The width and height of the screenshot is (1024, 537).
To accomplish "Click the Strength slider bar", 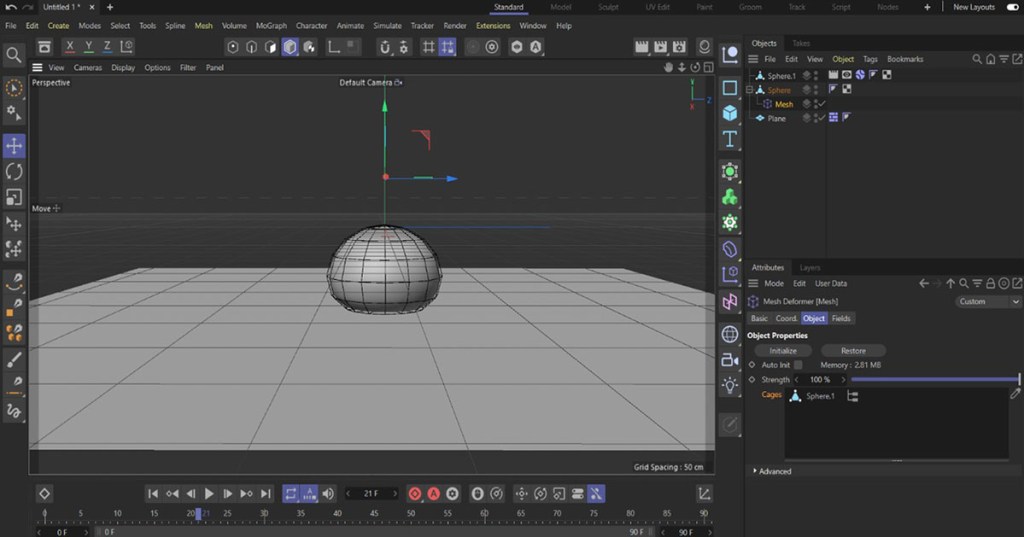I will (x=934, y=380).
